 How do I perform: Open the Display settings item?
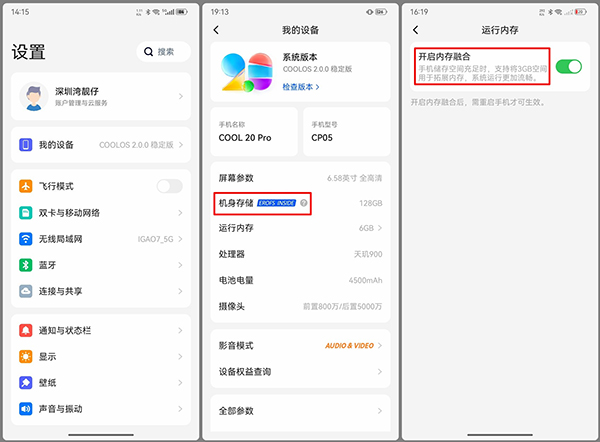(x=101, y=357)
